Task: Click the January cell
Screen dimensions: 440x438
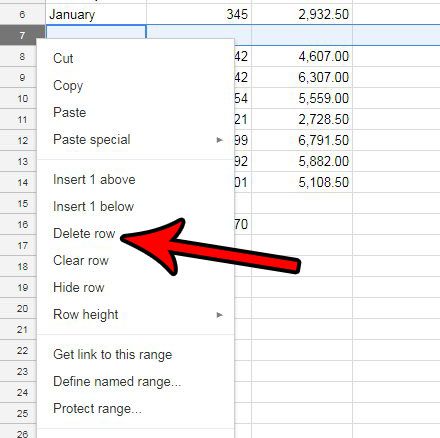Action: tap(96, 14)
